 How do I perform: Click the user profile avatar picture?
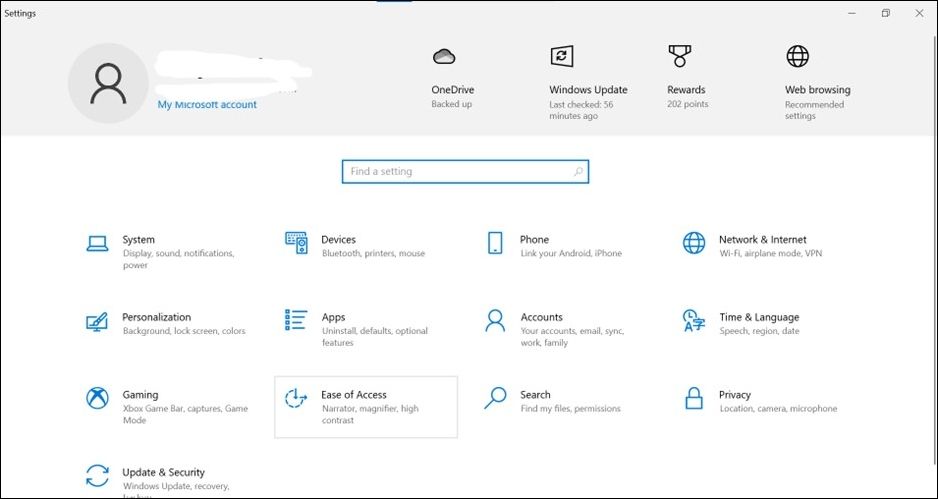(107, 85)
